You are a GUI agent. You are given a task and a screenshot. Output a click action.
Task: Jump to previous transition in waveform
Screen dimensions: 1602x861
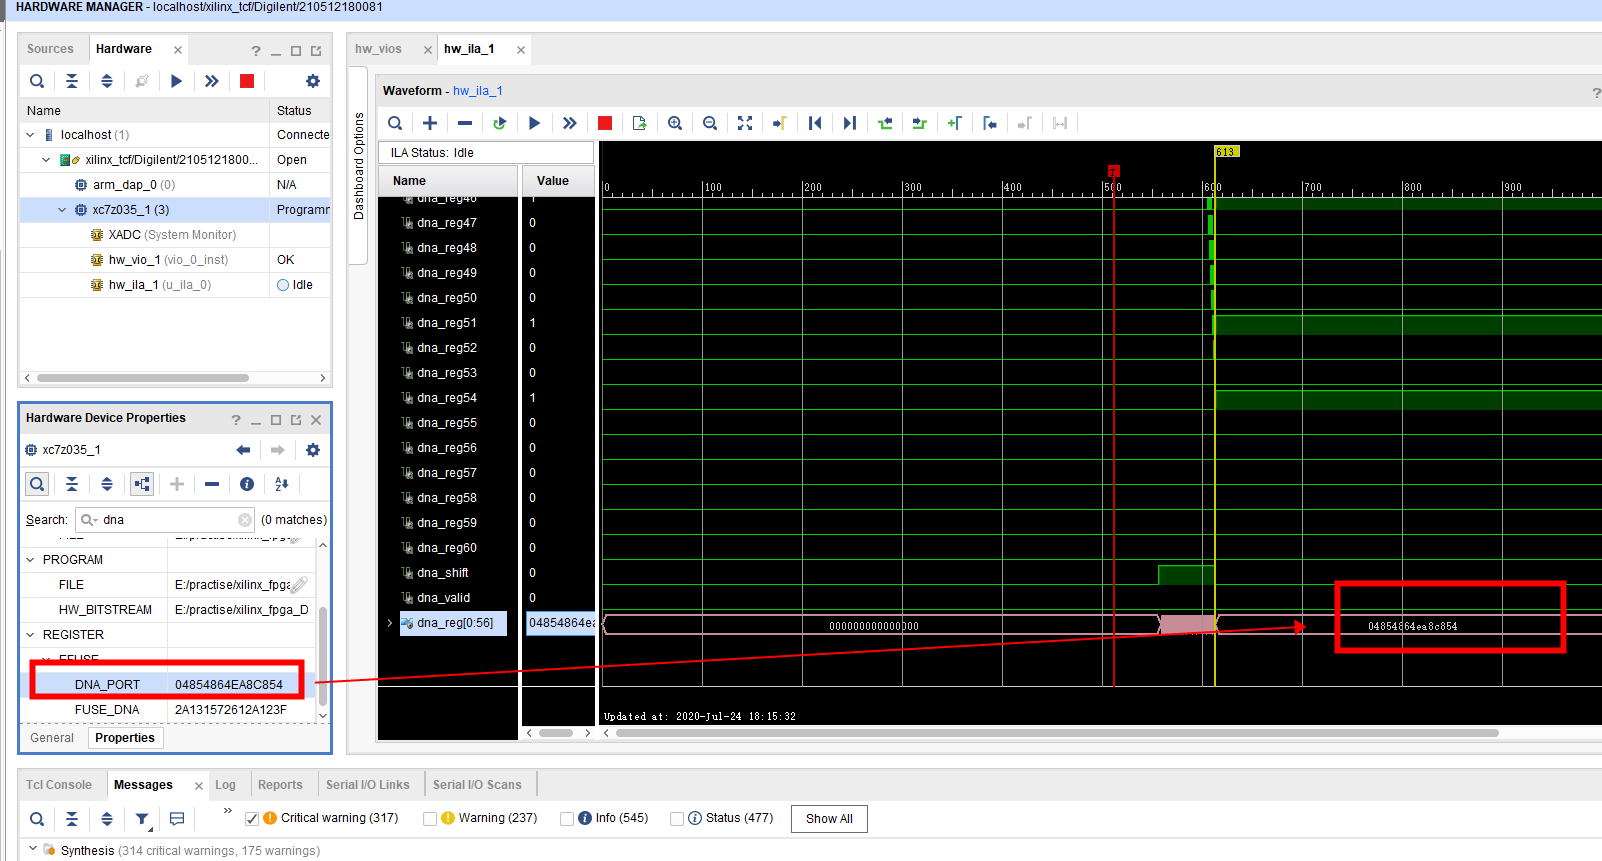pos(885,123)
